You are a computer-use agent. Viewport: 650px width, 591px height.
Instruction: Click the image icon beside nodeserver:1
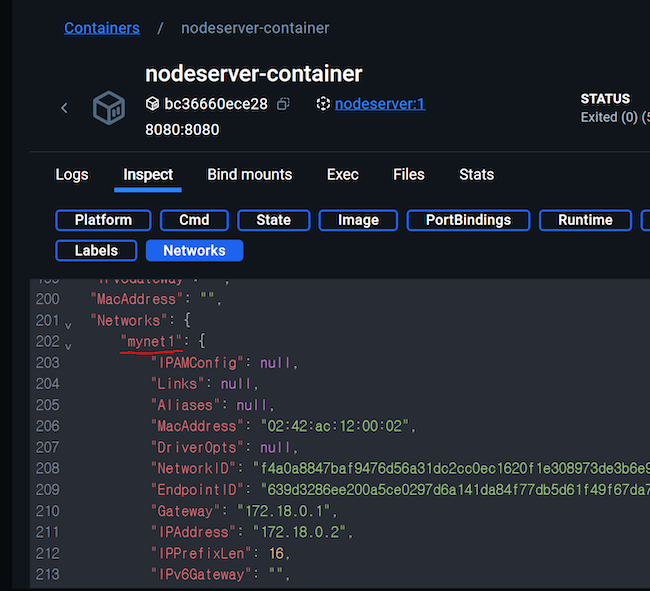coord(323,104)
